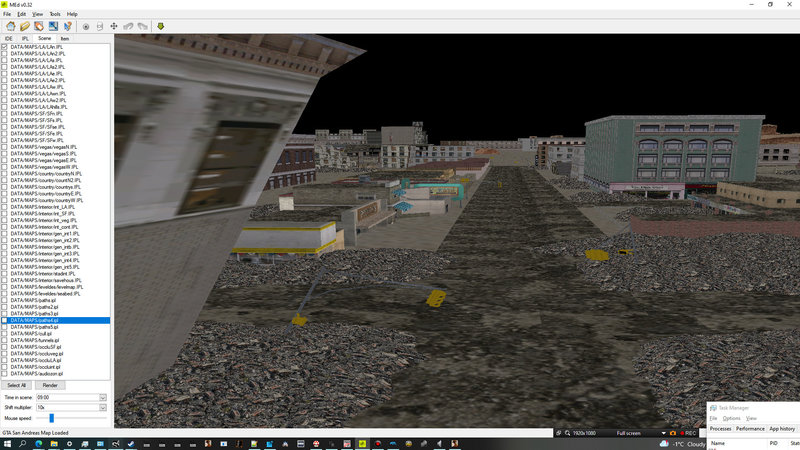The height and width of the screenshot is (450, 800).
Task: Check the DATA/MAPS/paths4.ipl checkbox
Action: coord(5,320)
